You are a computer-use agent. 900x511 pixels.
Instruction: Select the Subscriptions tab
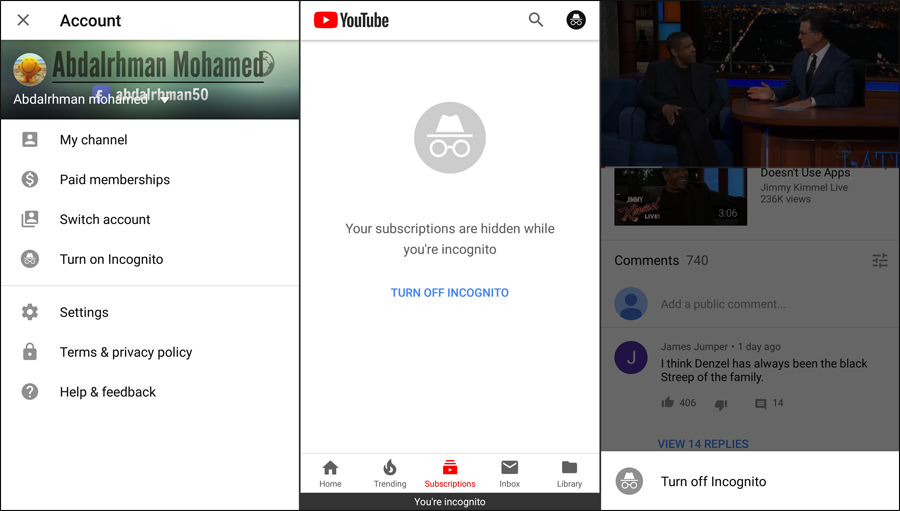449,473
